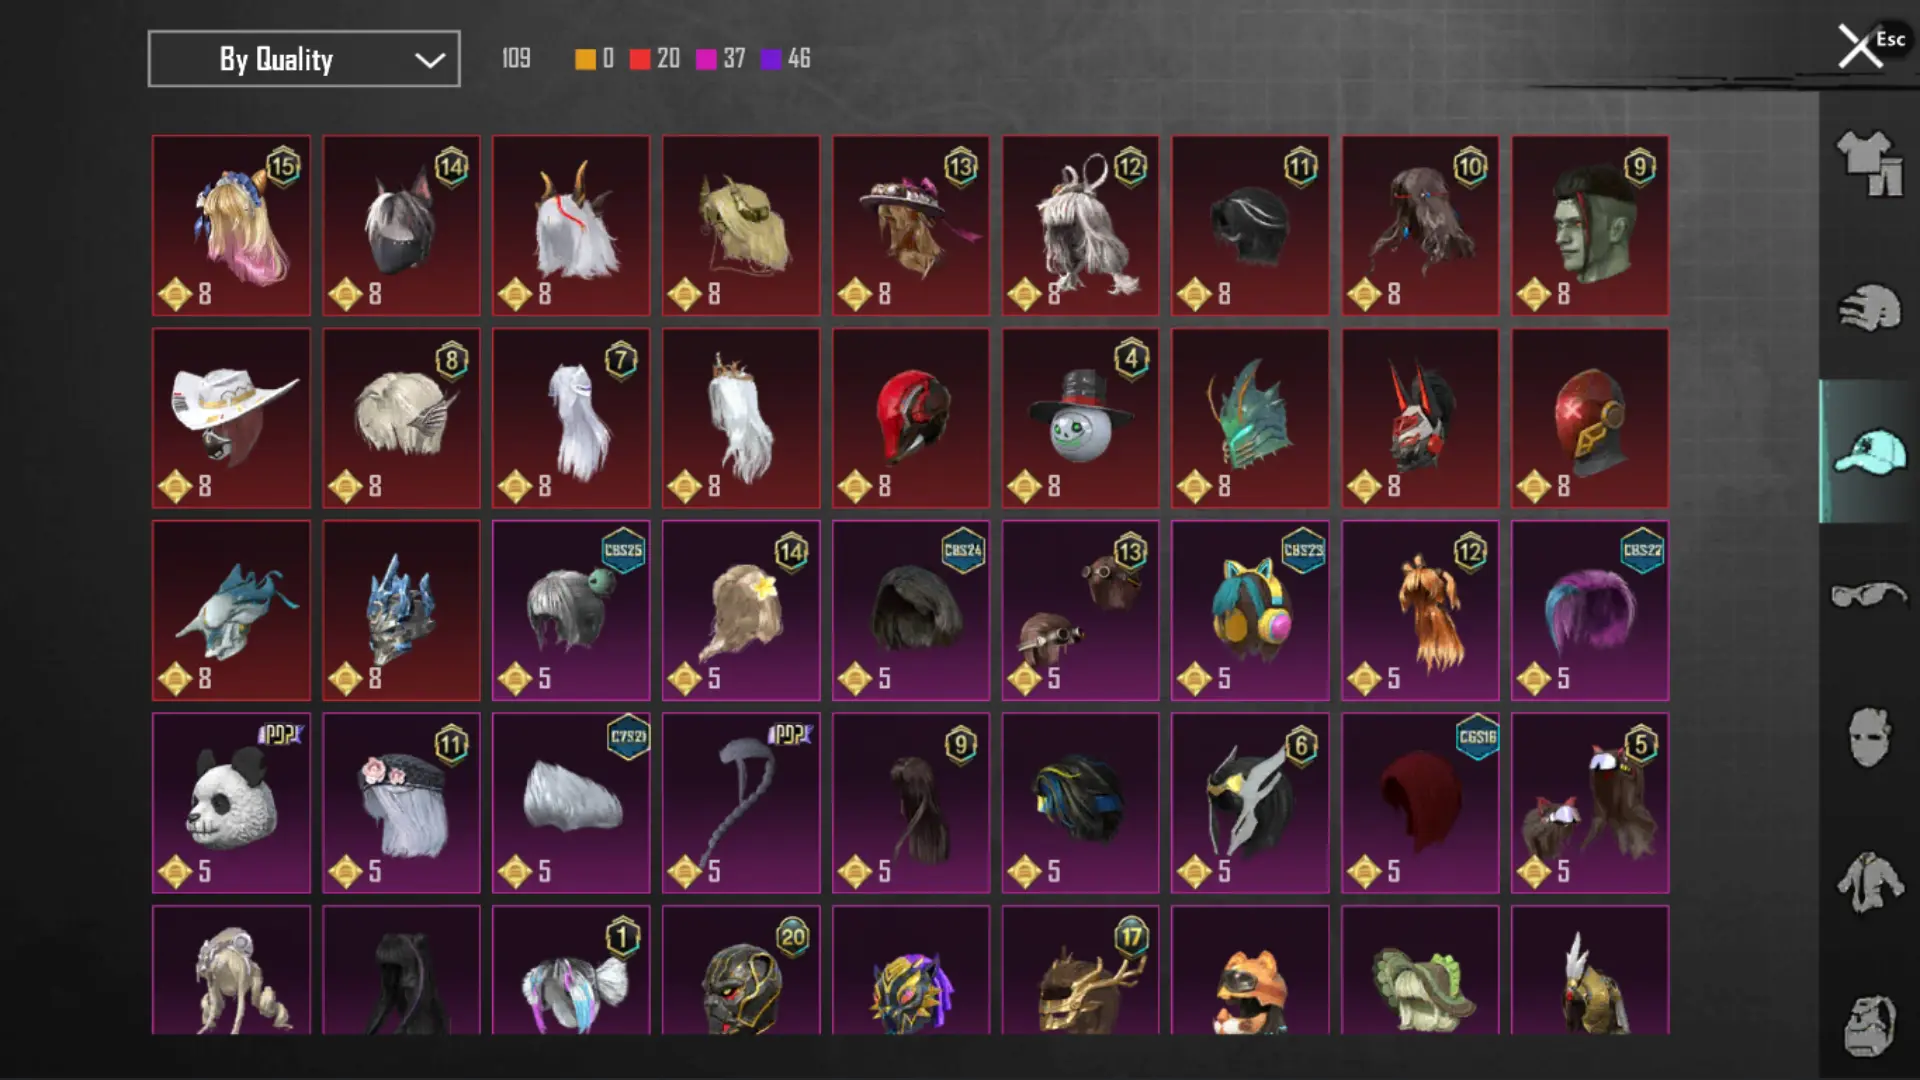The width and height of the screenshot is (1920, 1080).
Task: Open the outfits clothing category icon
Action: (1868, 164)
